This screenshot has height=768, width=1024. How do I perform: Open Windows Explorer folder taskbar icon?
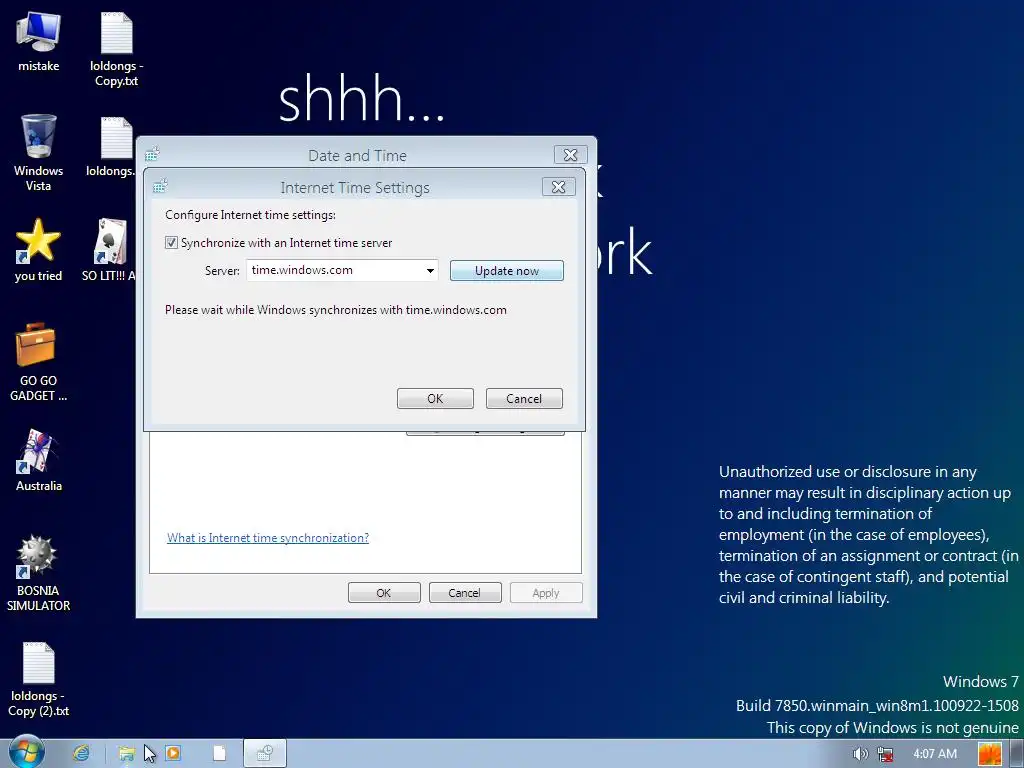(x=127, y=754)
